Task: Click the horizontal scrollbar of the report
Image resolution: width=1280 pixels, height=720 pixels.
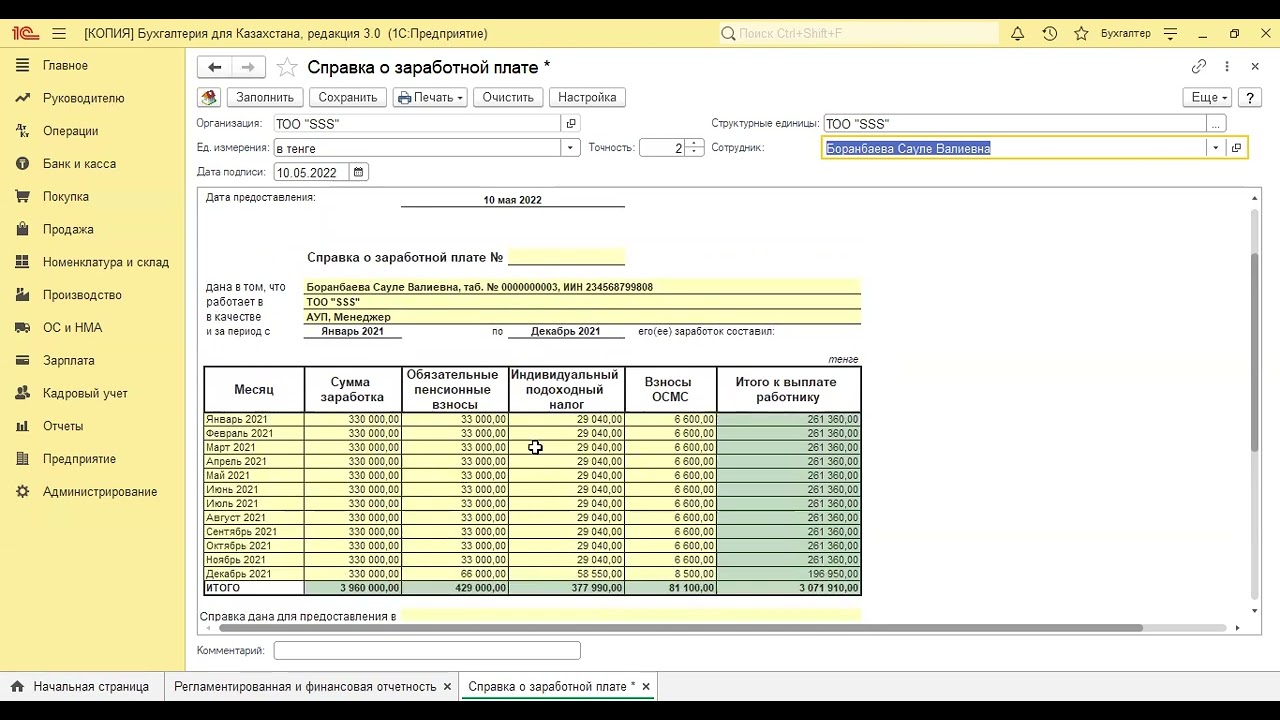Action: tap(680, 628)
